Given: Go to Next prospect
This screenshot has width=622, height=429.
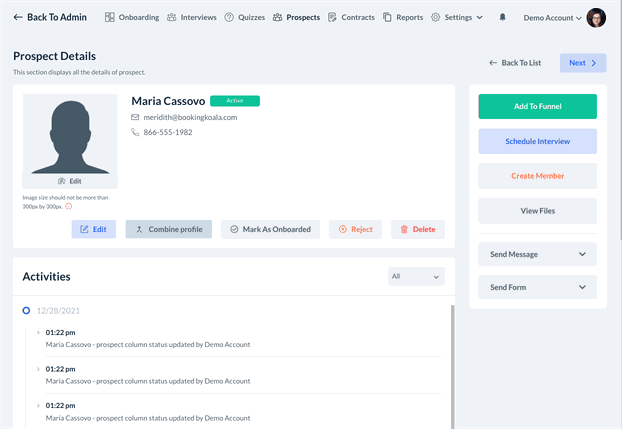Looking at the screenshot, I should (x=583, y=63).
